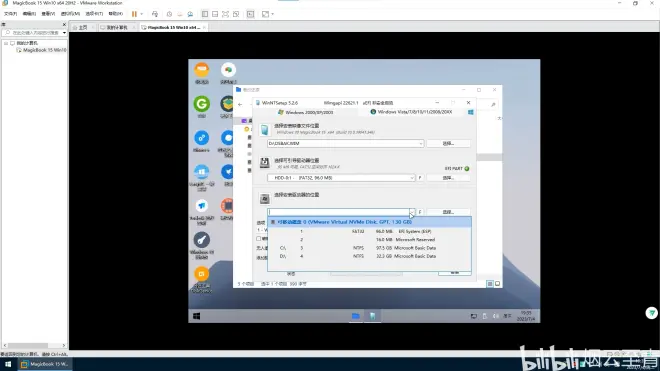
Task: Toggle the thumbnail bar toolbar icon
Action: click(215, 14)
